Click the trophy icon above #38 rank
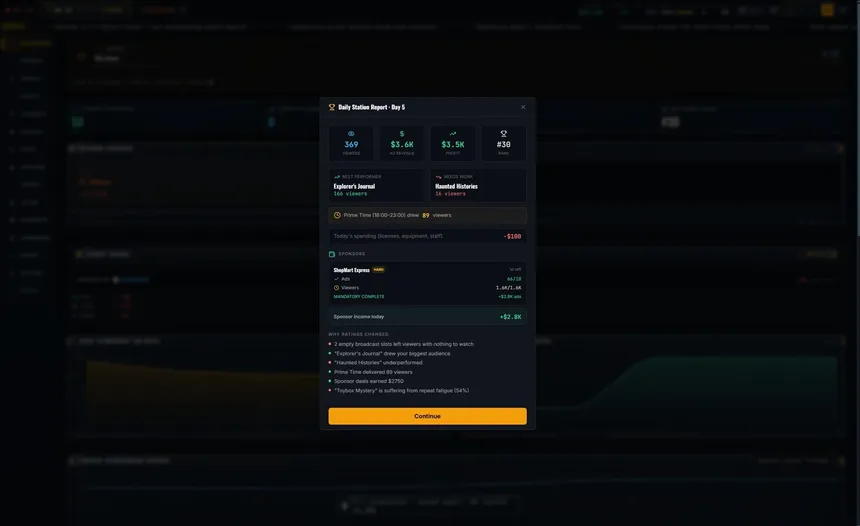Screen dimensions: 860x526 coord(503,133)
